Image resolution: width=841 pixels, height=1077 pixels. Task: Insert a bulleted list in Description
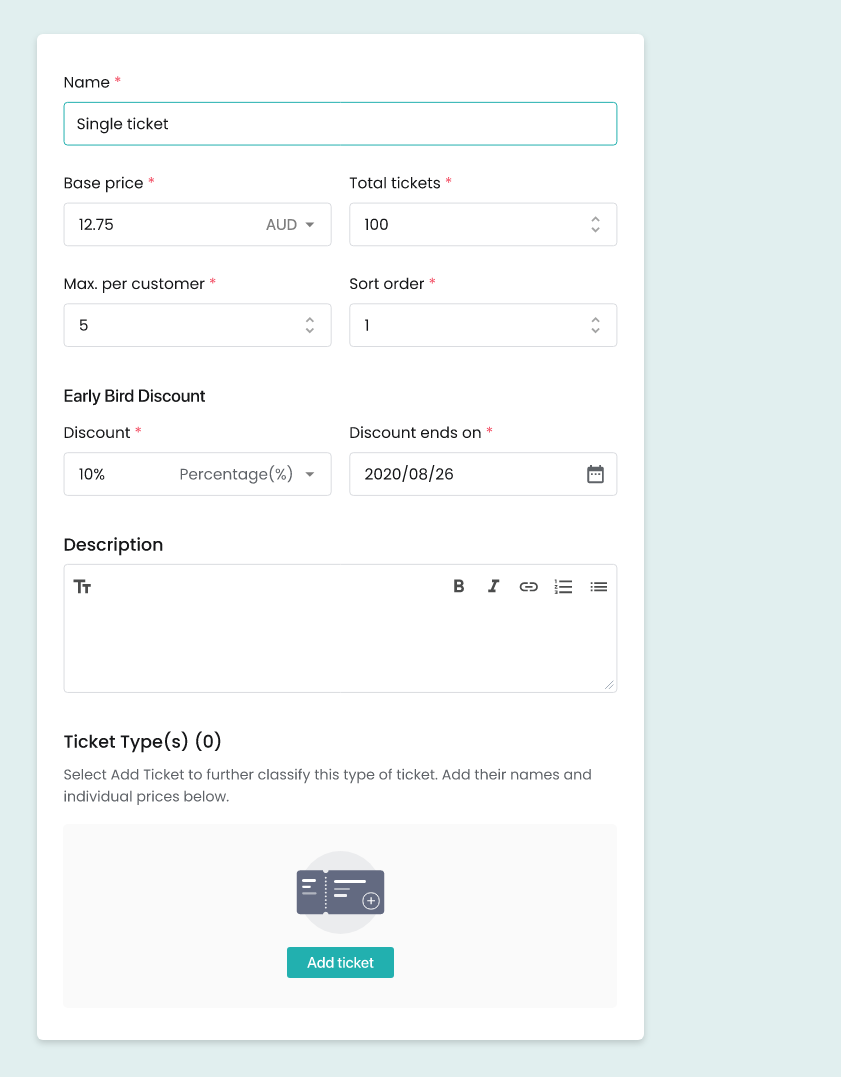[x=598, y=587]
